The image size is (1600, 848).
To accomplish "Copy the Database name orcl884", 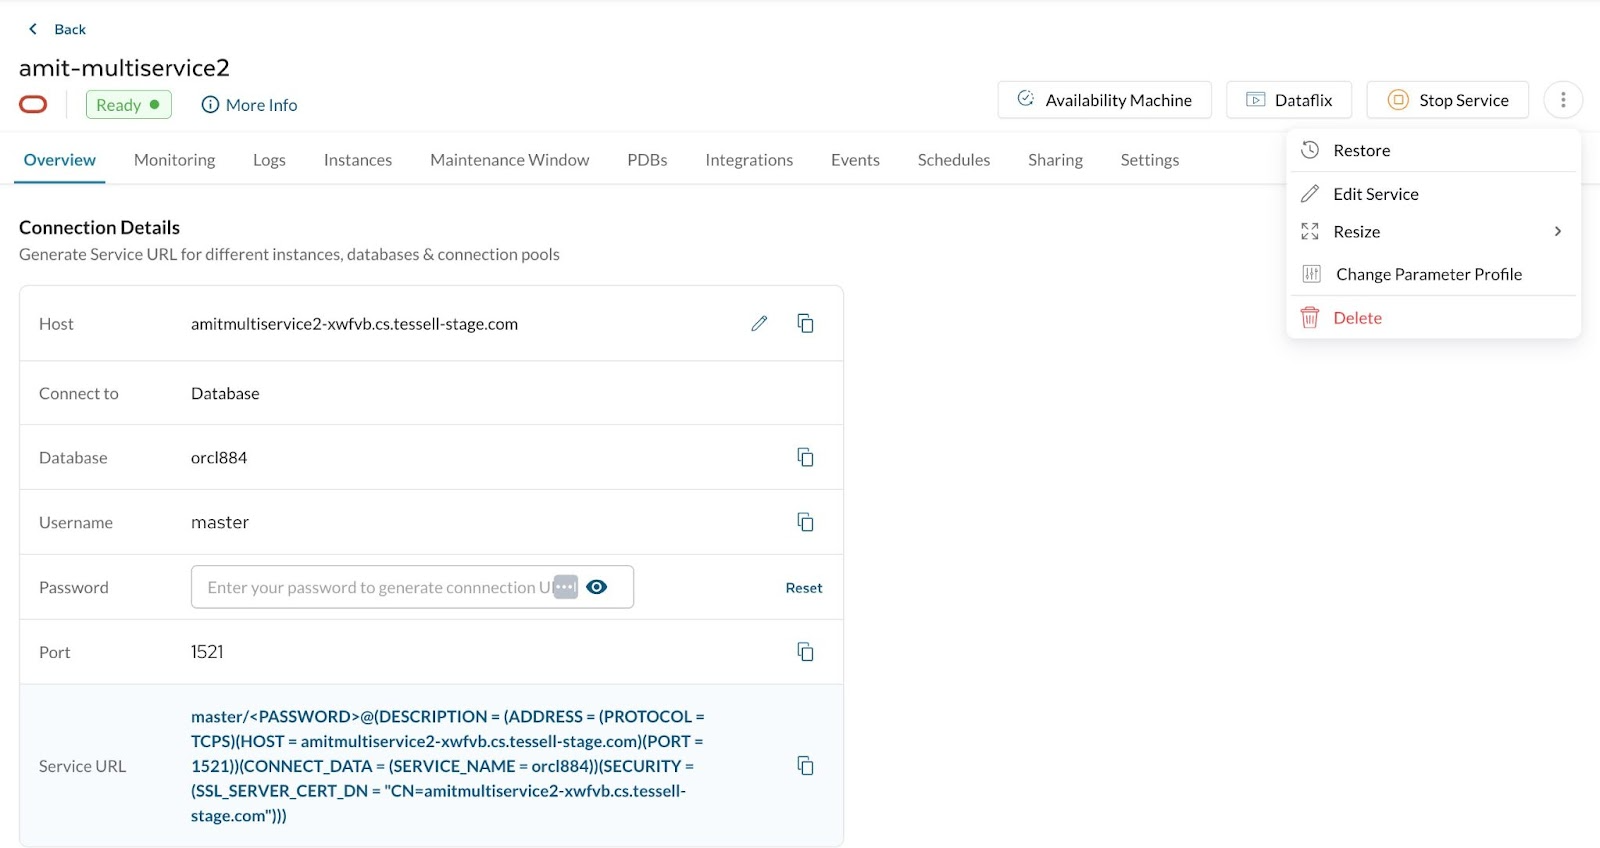I will pyautogui.click(x=805, y=457).
